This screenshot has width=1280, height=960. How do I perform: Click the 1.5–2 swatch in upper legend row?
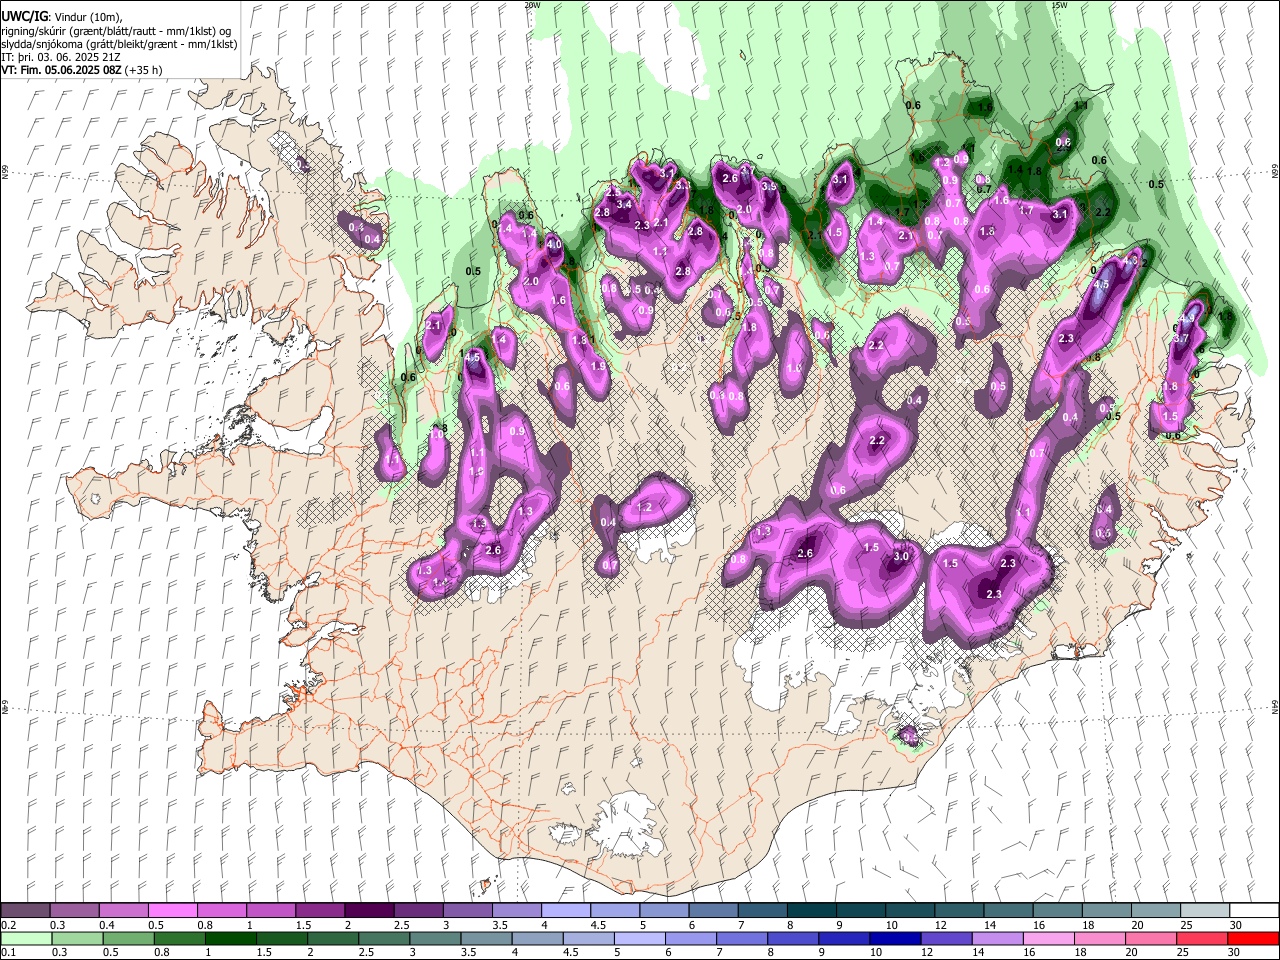319,910
